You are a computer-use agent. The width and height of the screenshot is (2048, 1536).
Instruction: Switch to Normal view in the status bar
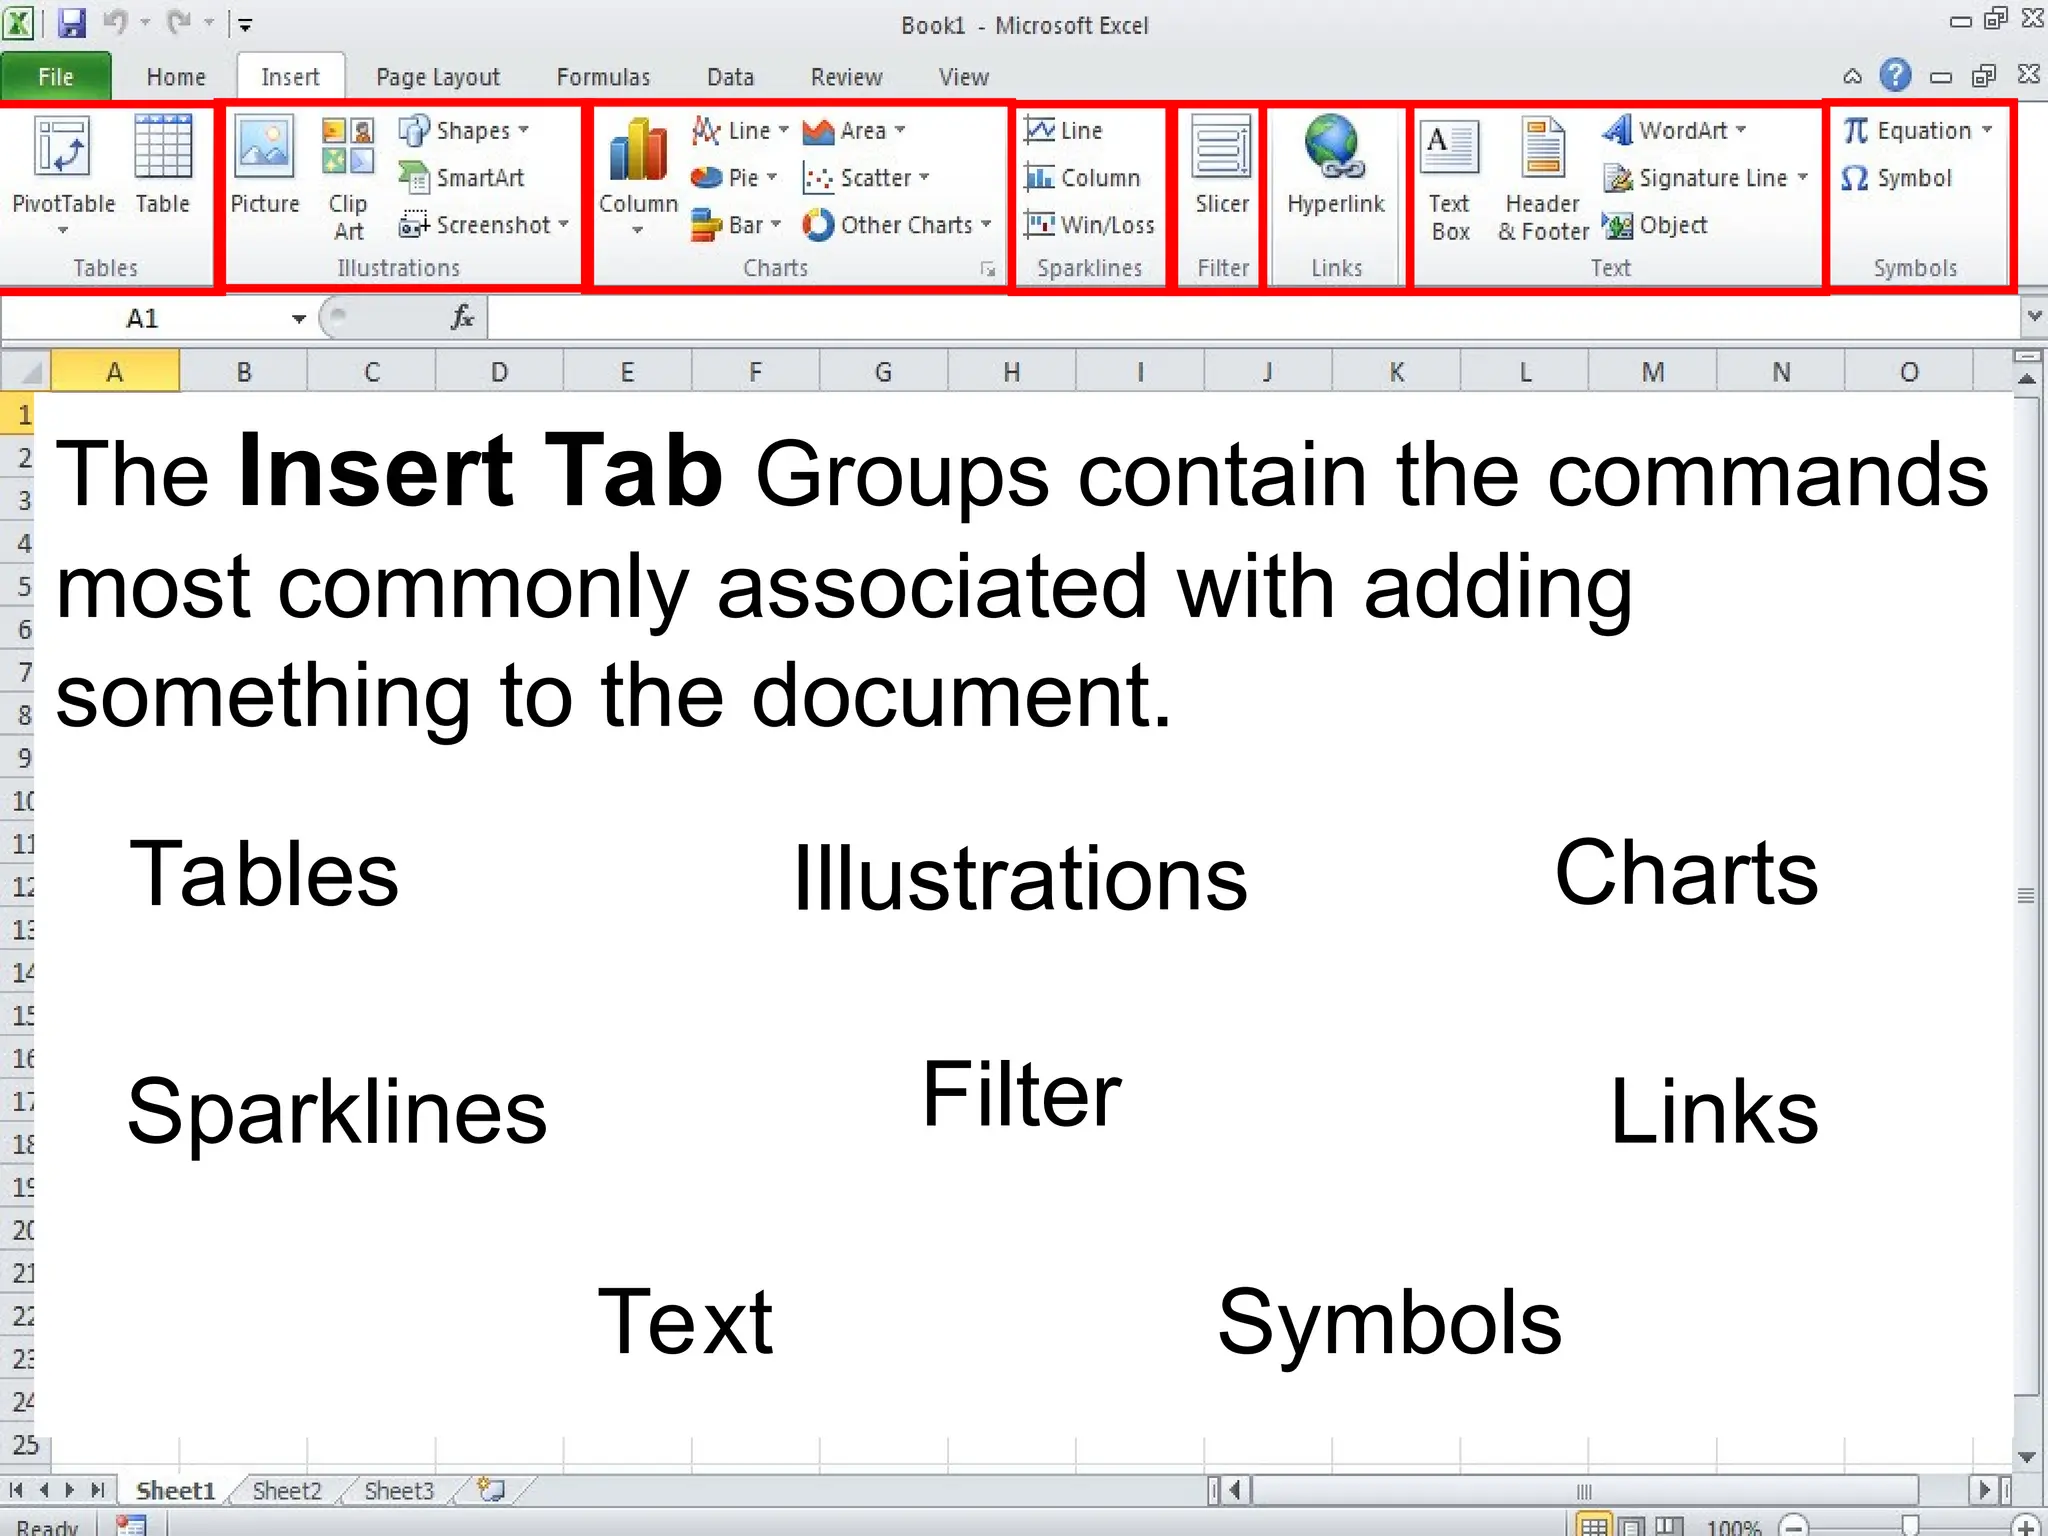click(x=1594, y=1527)
